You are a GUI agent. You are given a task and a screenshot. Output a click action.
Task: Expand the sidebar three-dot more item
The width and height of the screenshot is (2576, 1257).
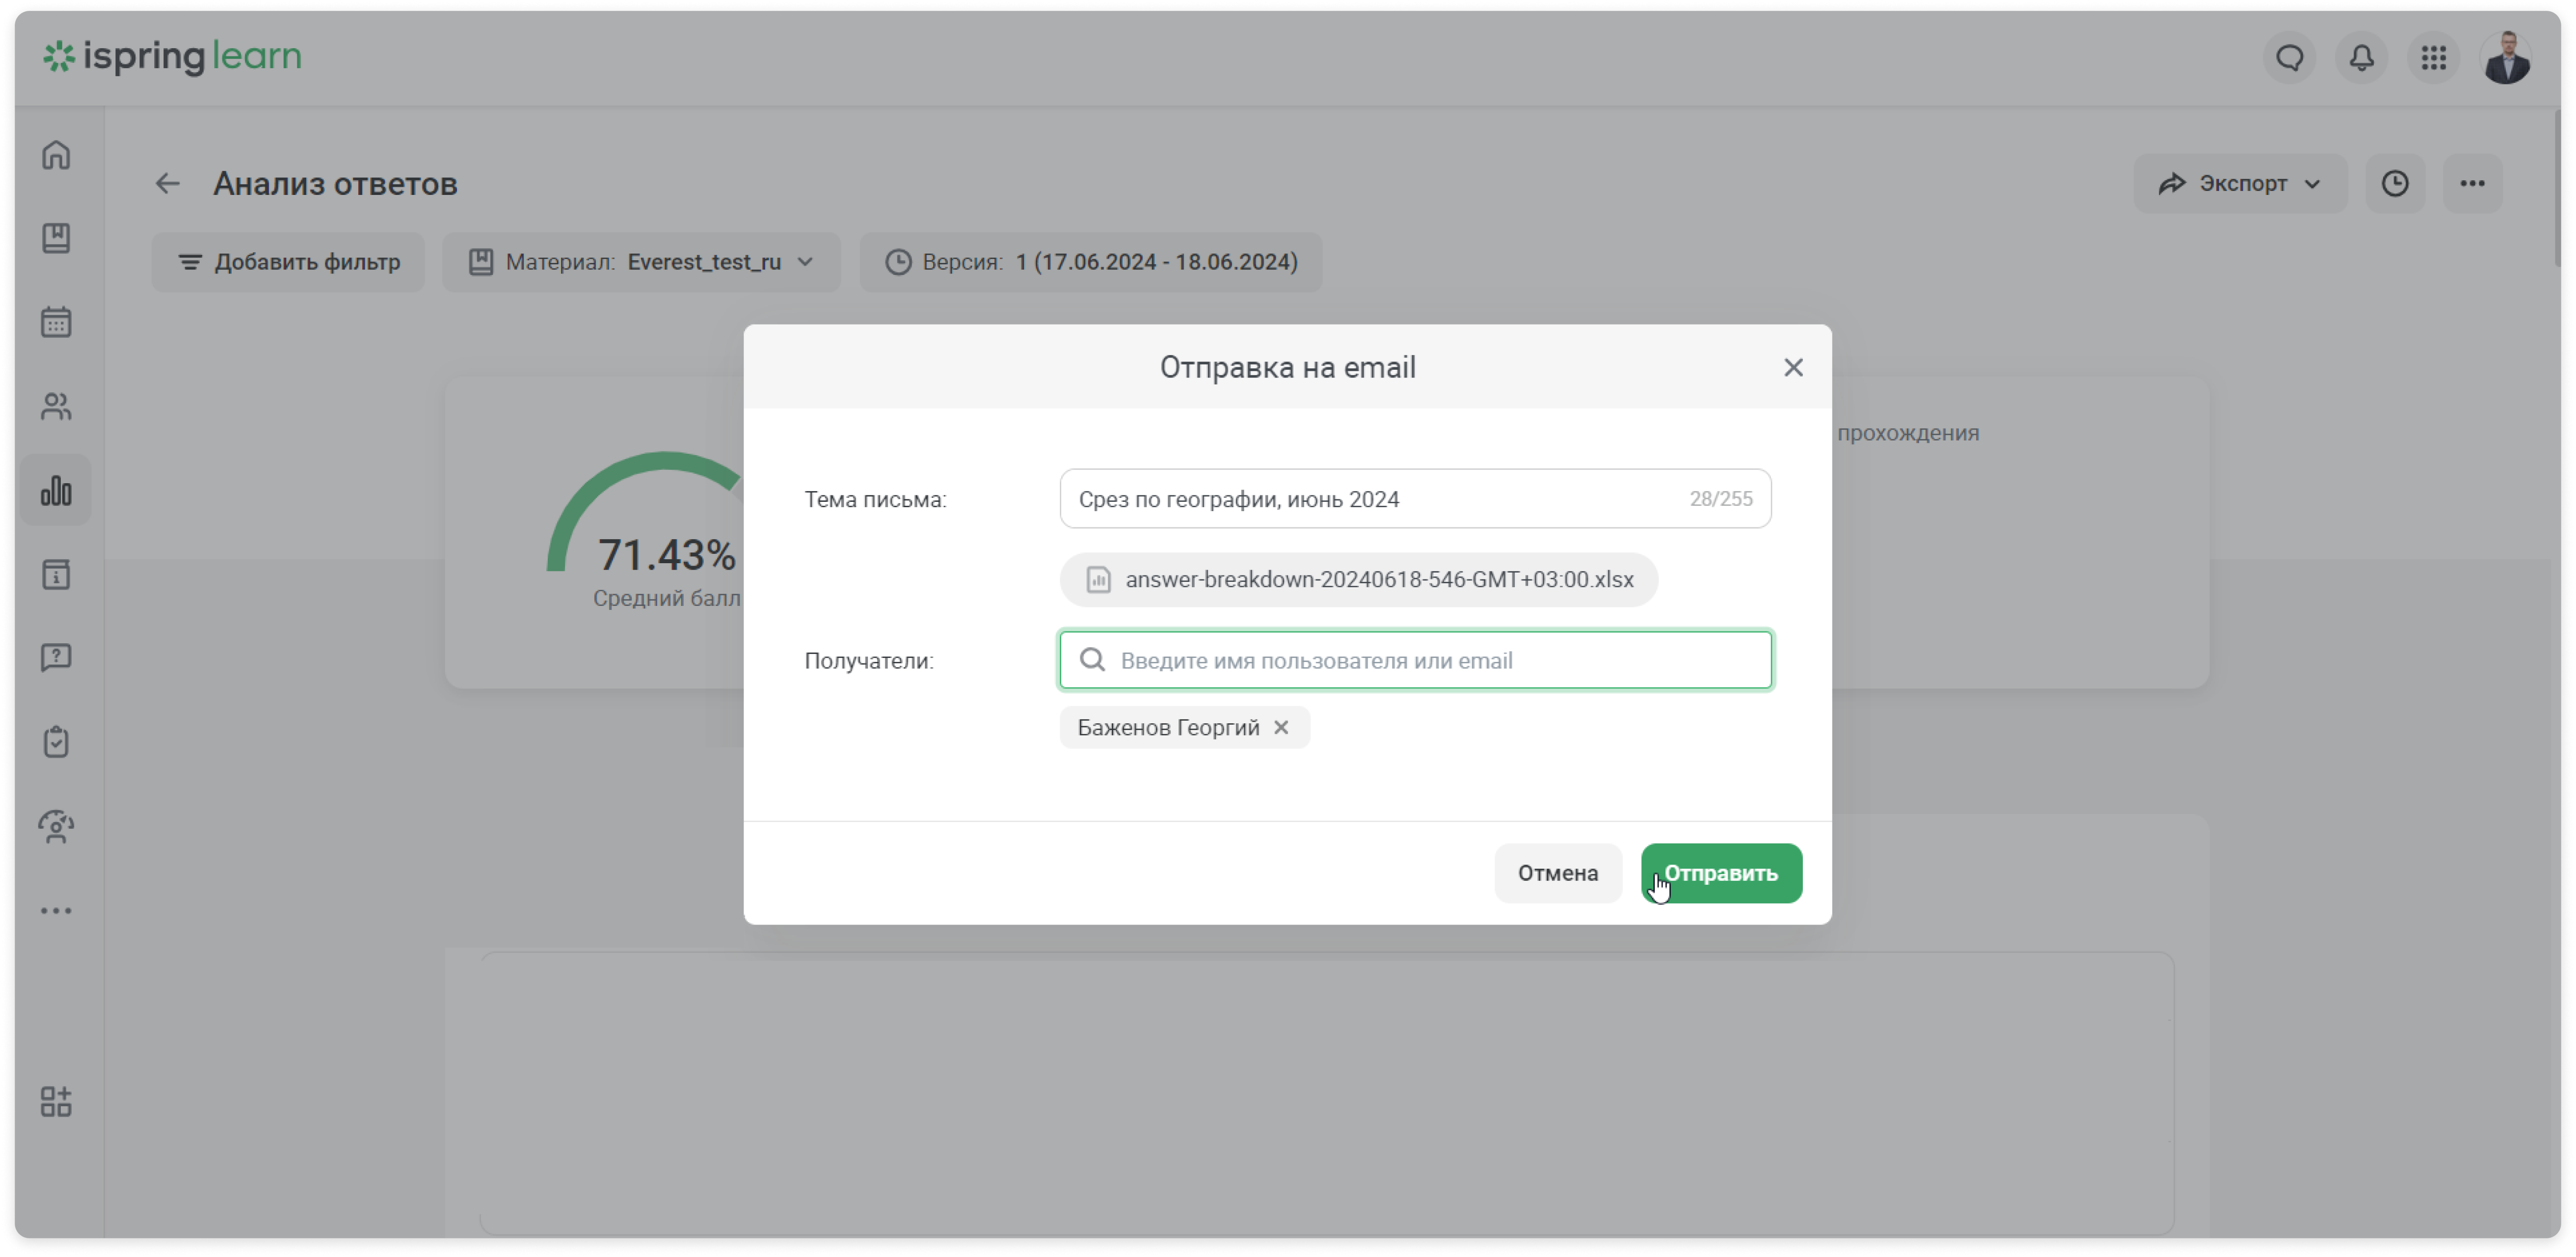[56, 910]
